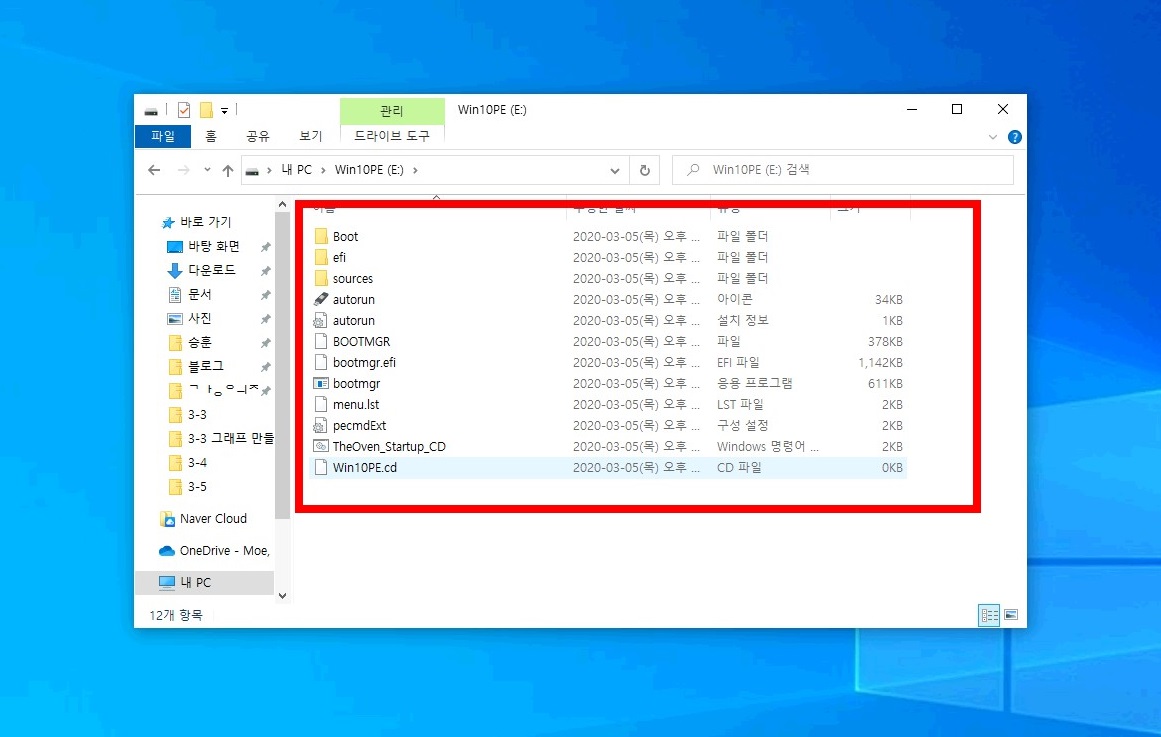Select the pecmdExt config file icon

click(321, 425)
